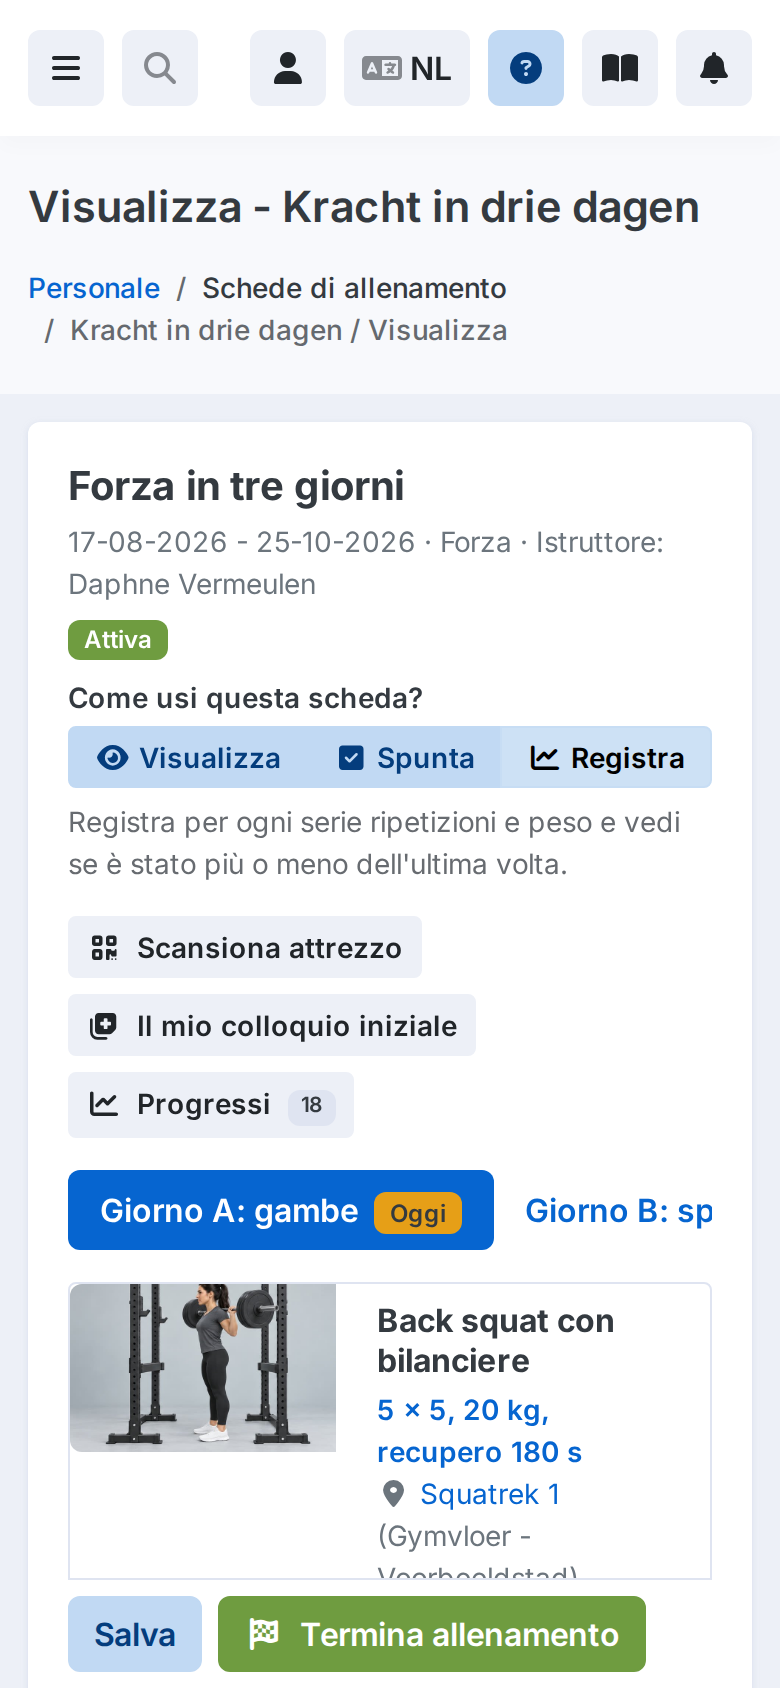Switch to the Giorno B tab
This screenshot has height=1688, width=780.
pos(619,1210)
